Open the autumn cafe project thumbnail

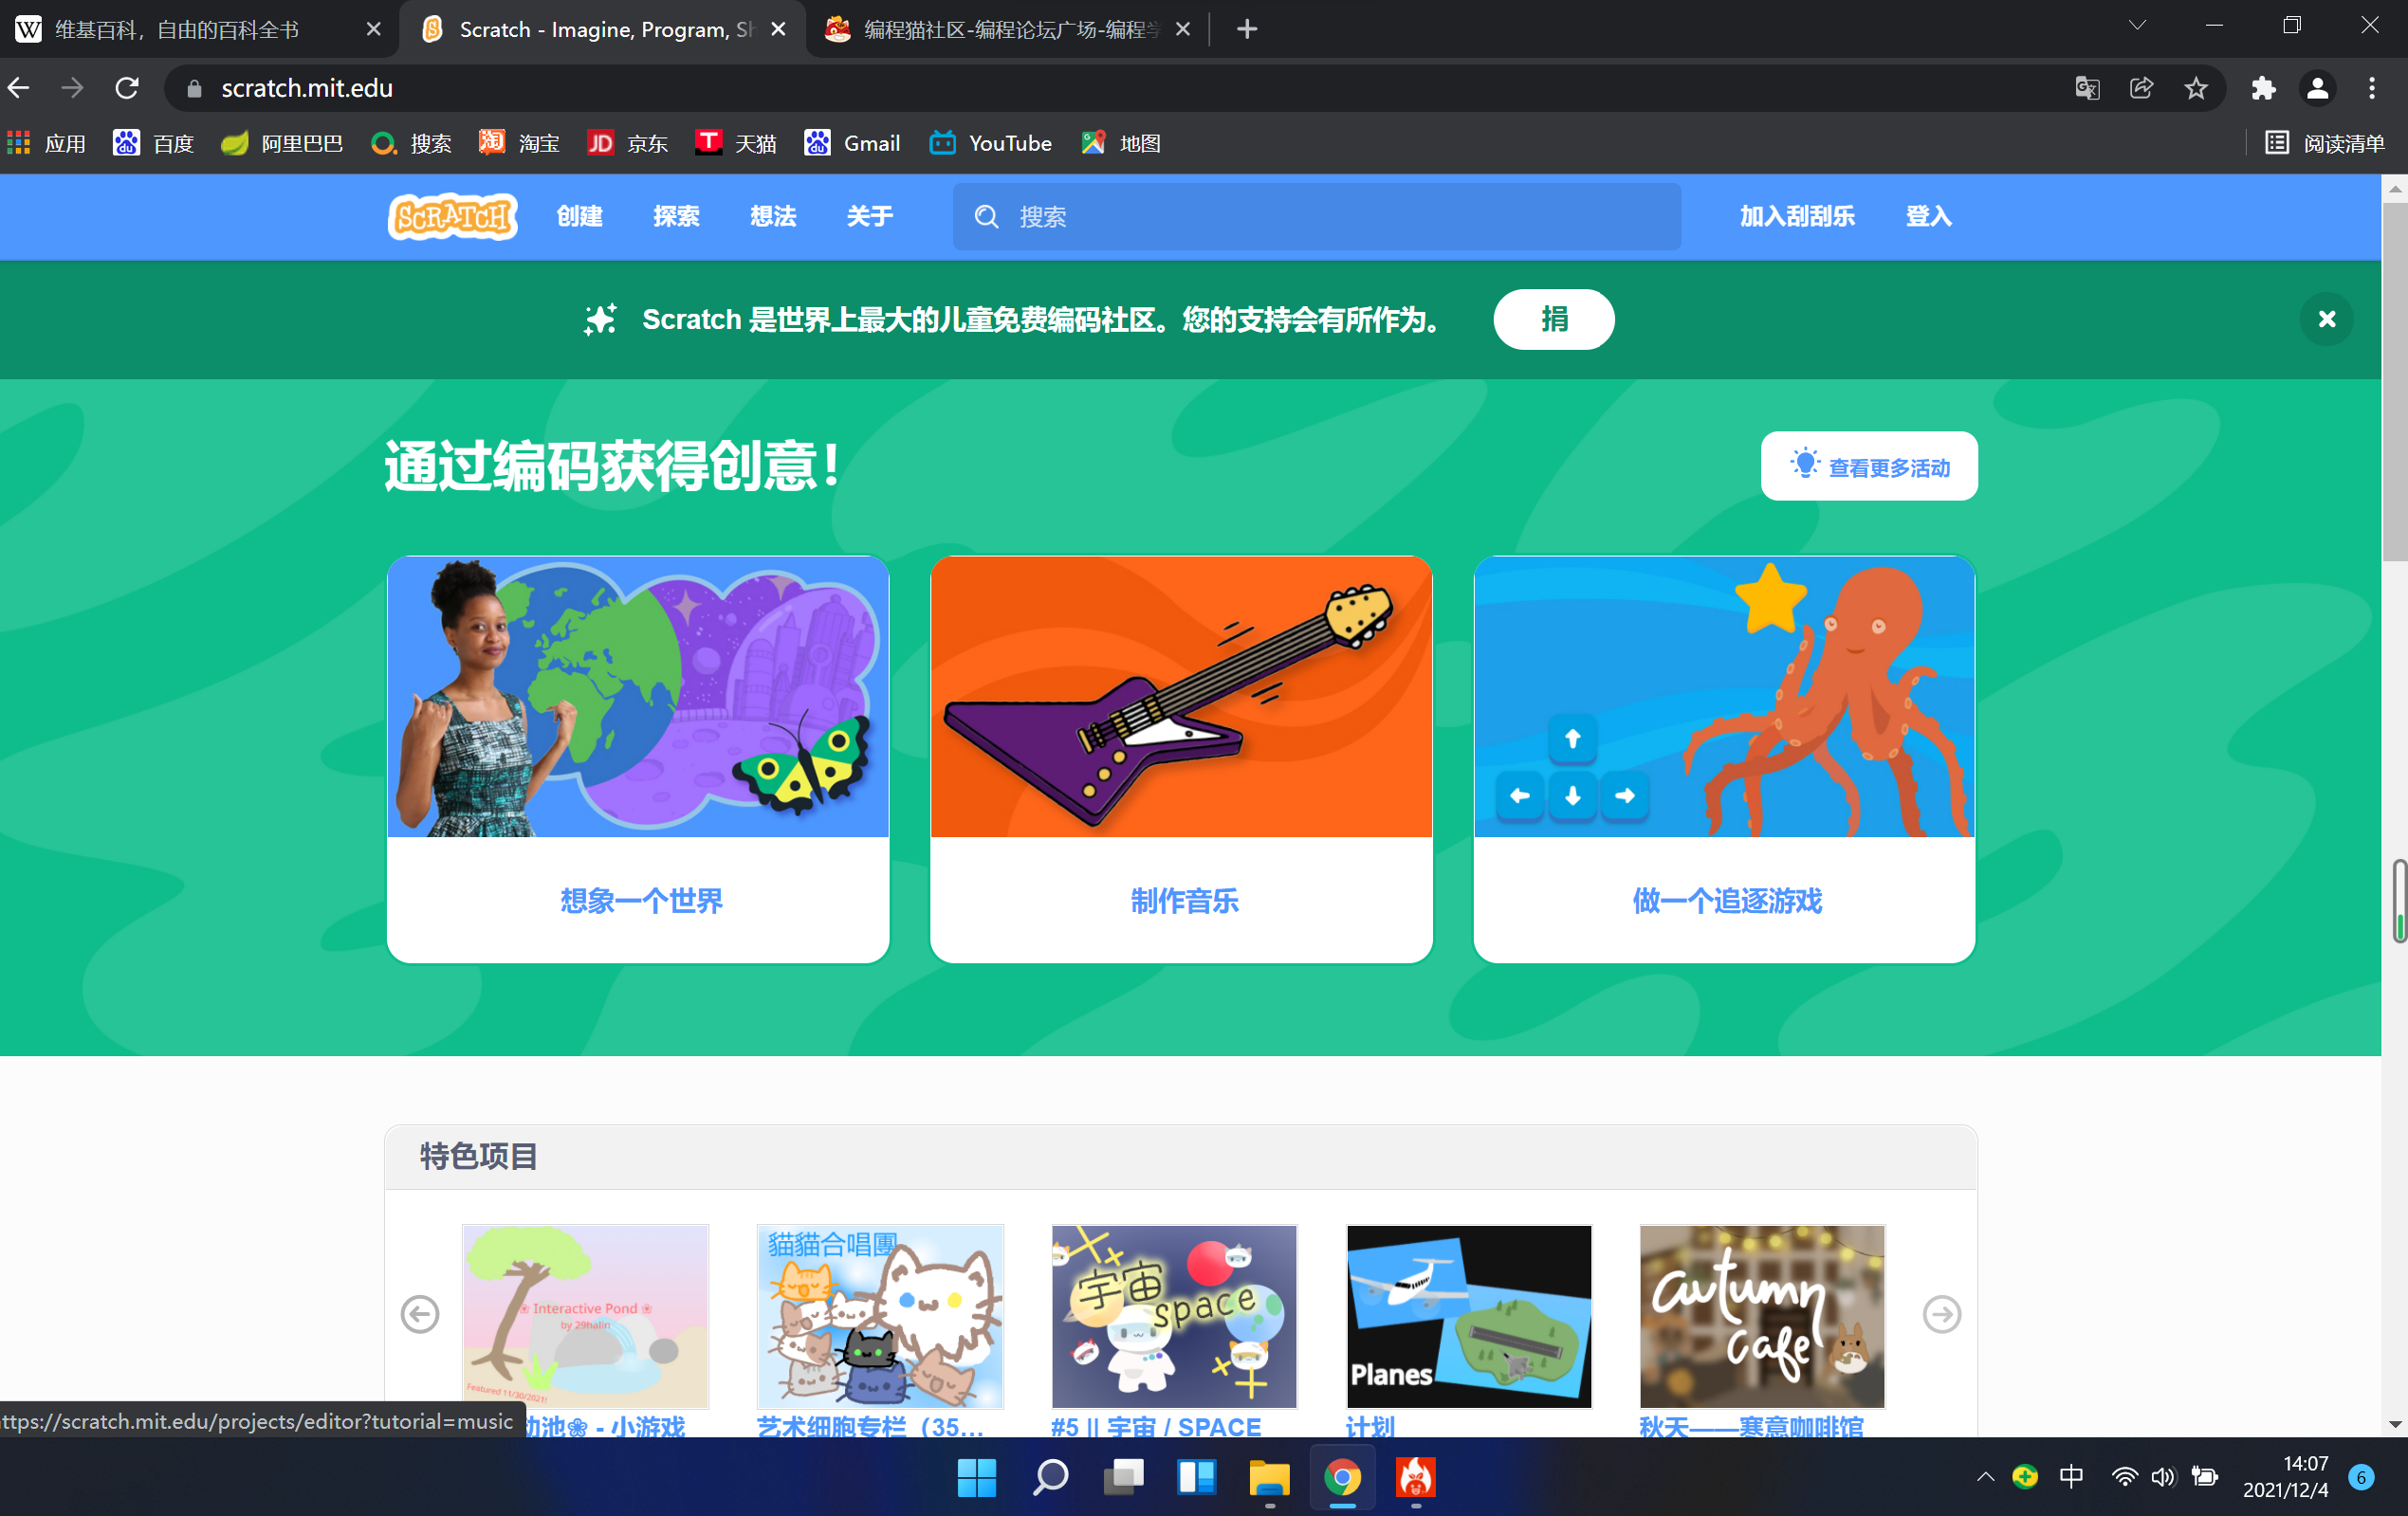point(1763,1316)
